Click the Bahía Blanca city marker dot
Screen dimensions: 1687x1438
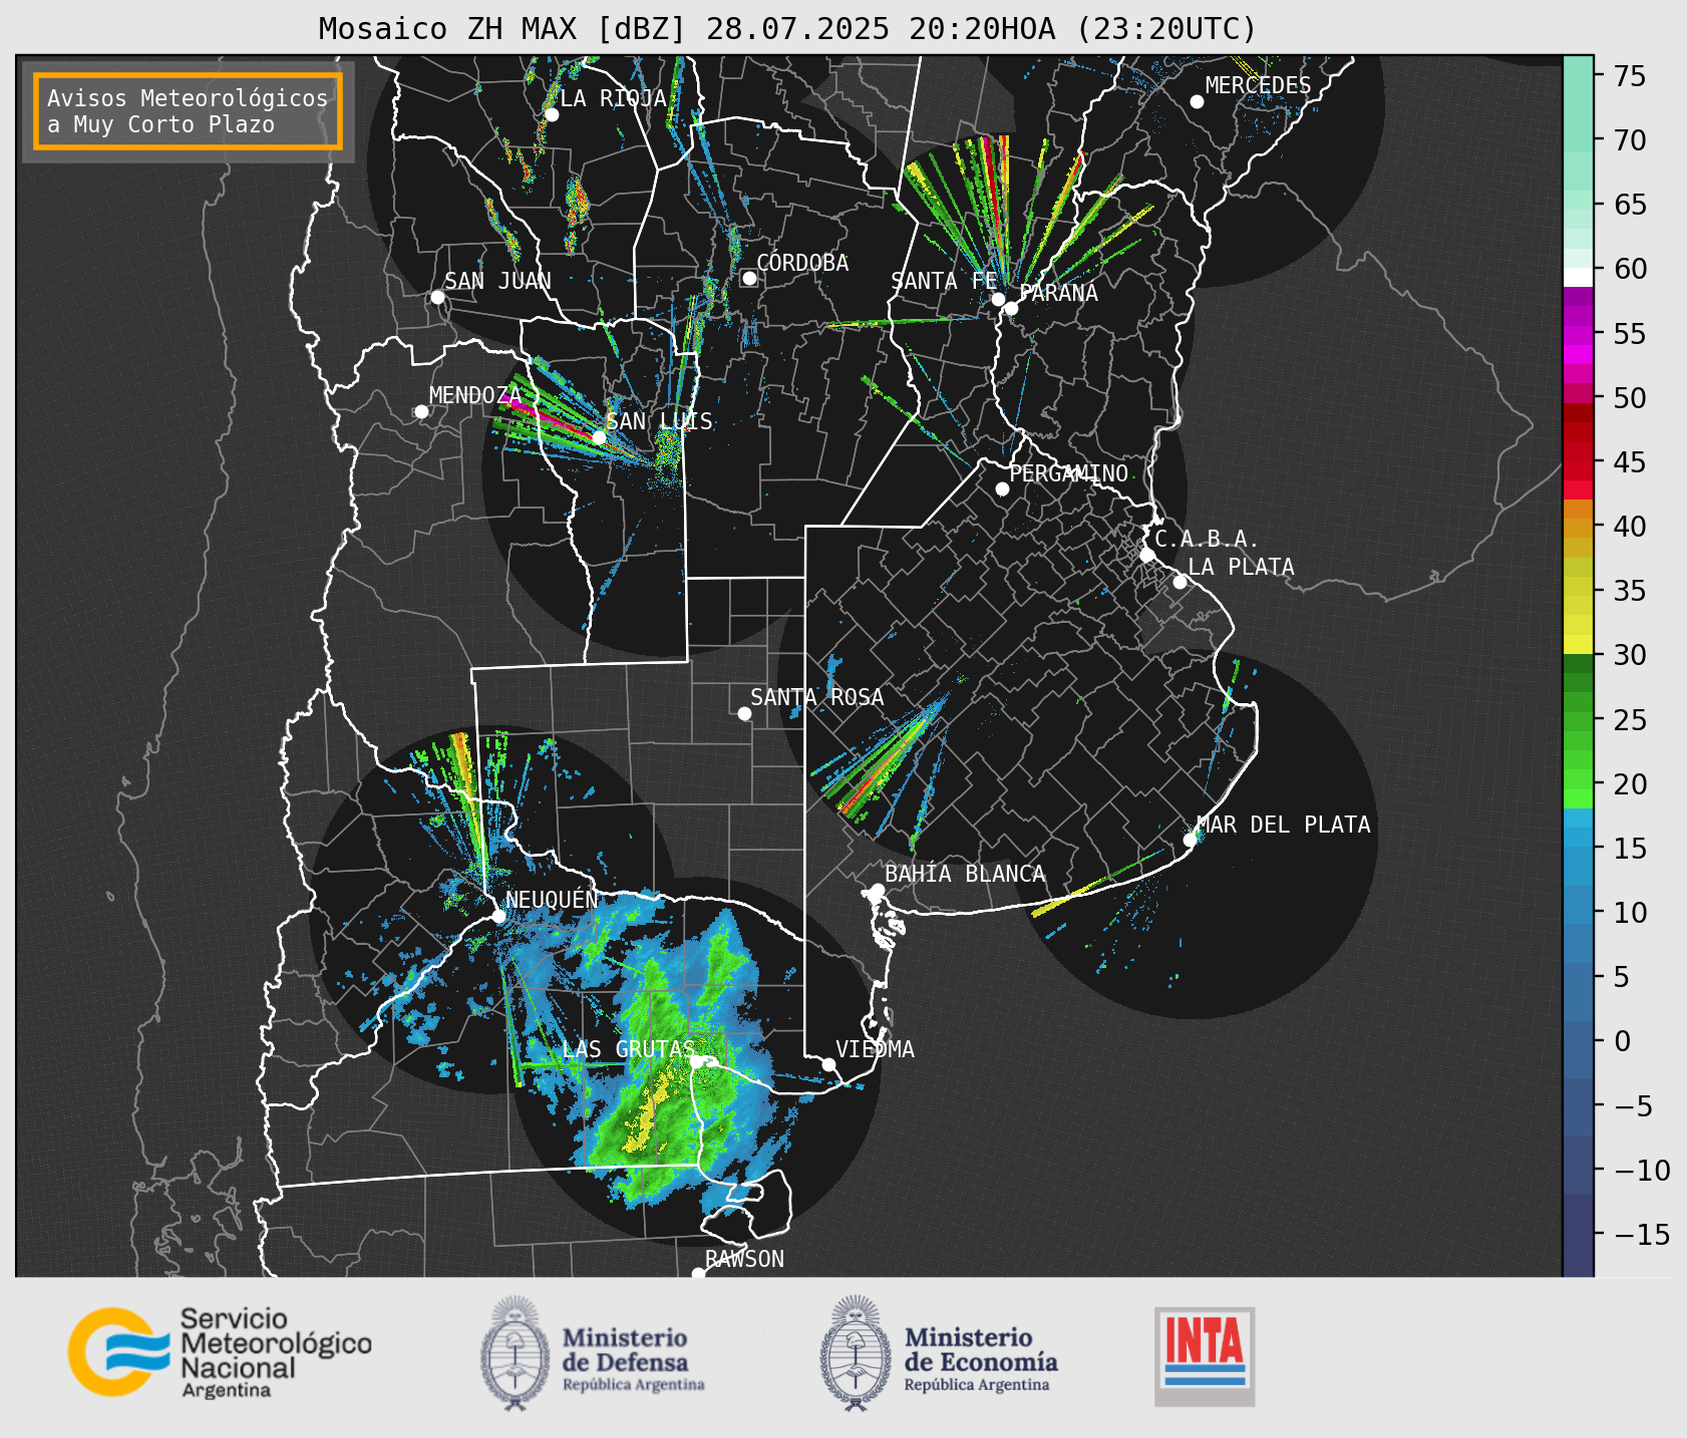point(877,890)
